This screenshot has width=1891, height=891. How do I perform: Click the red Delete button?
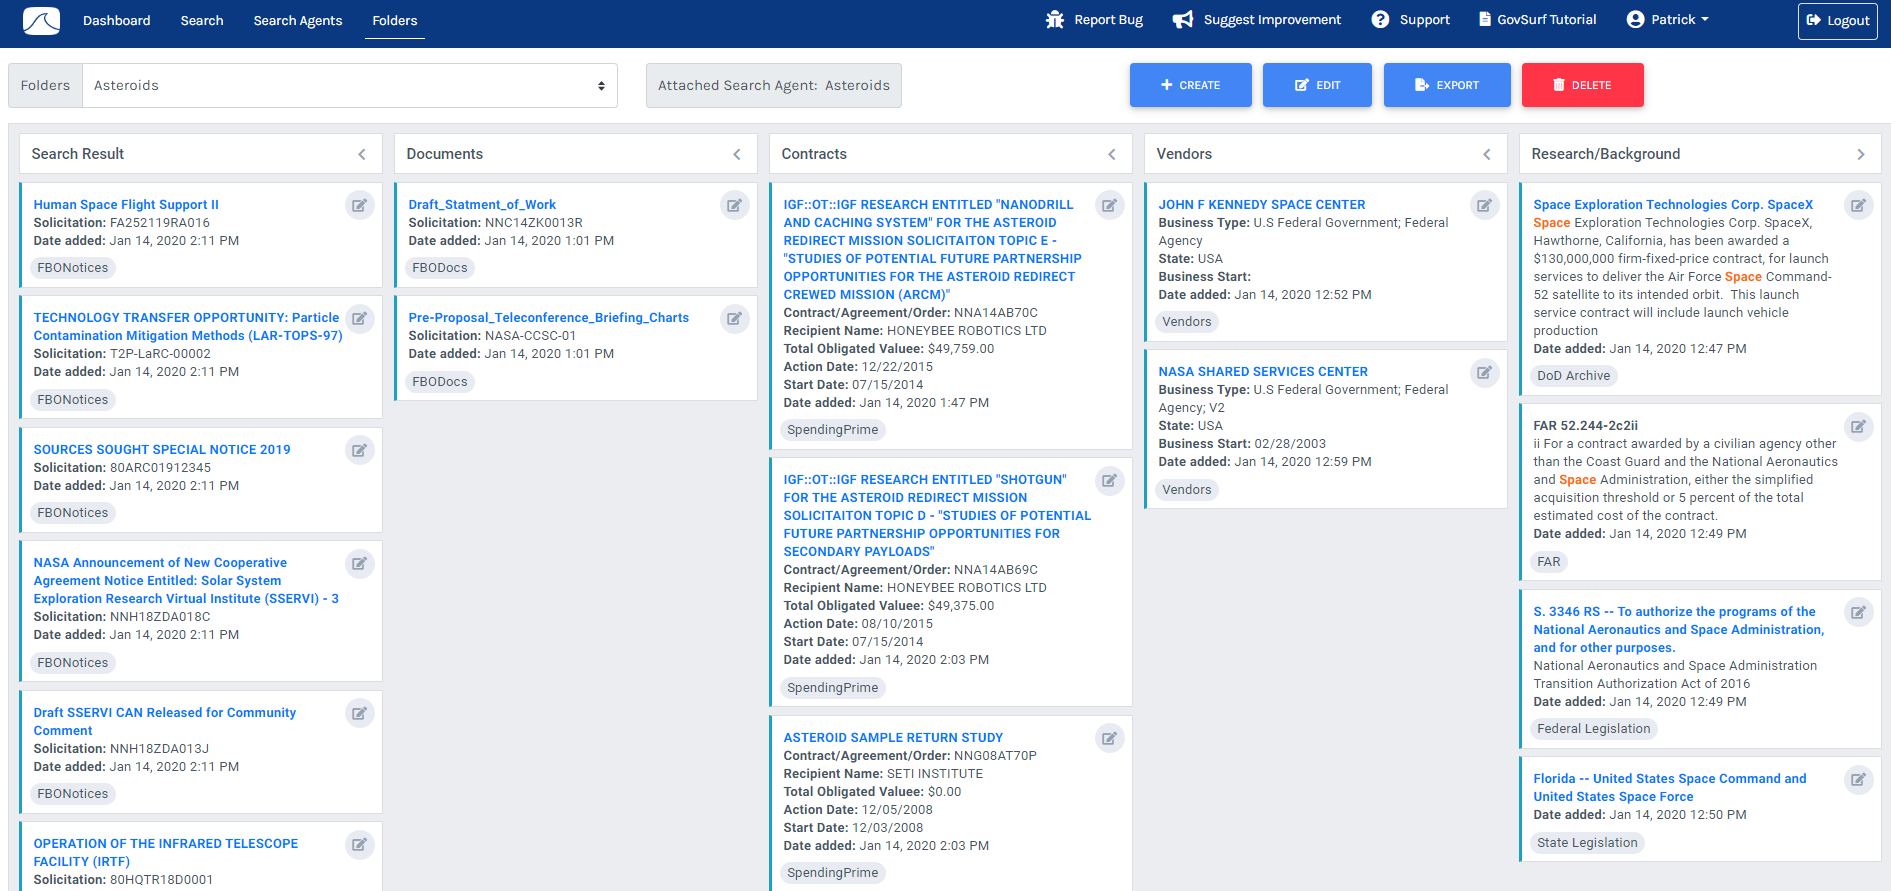click(x=1583, y=85)
